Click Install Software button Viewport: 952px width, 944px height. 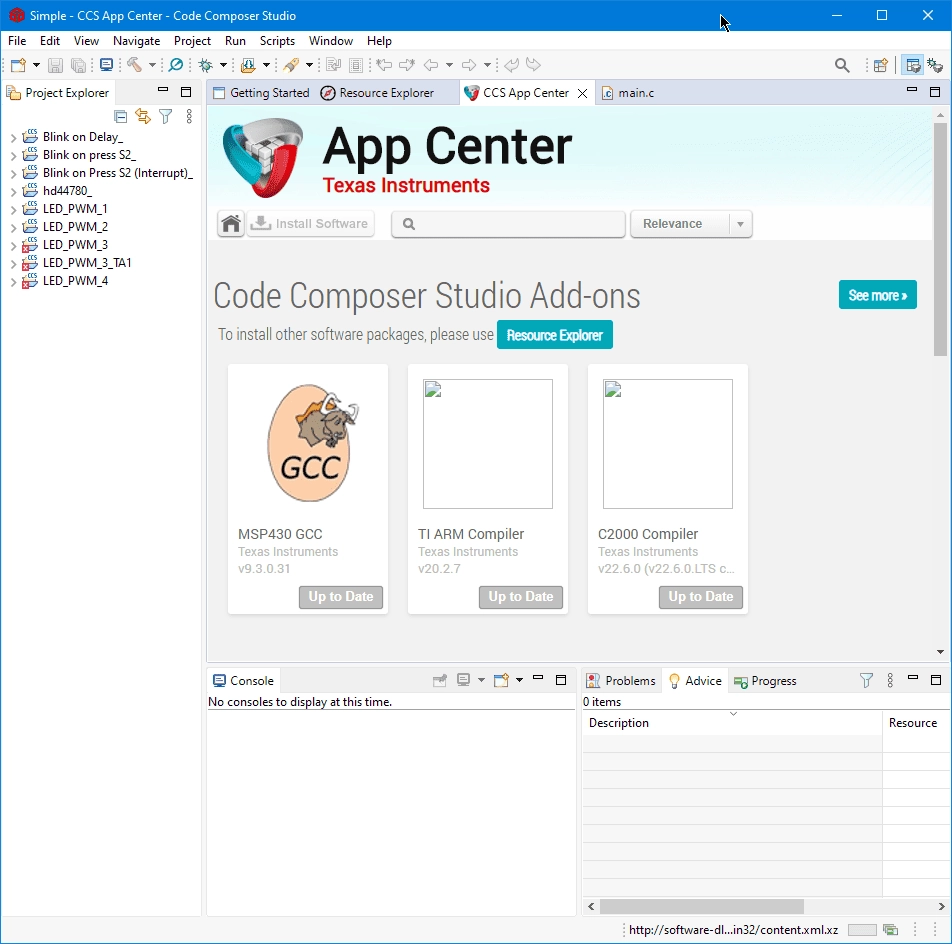pos(310,224)
